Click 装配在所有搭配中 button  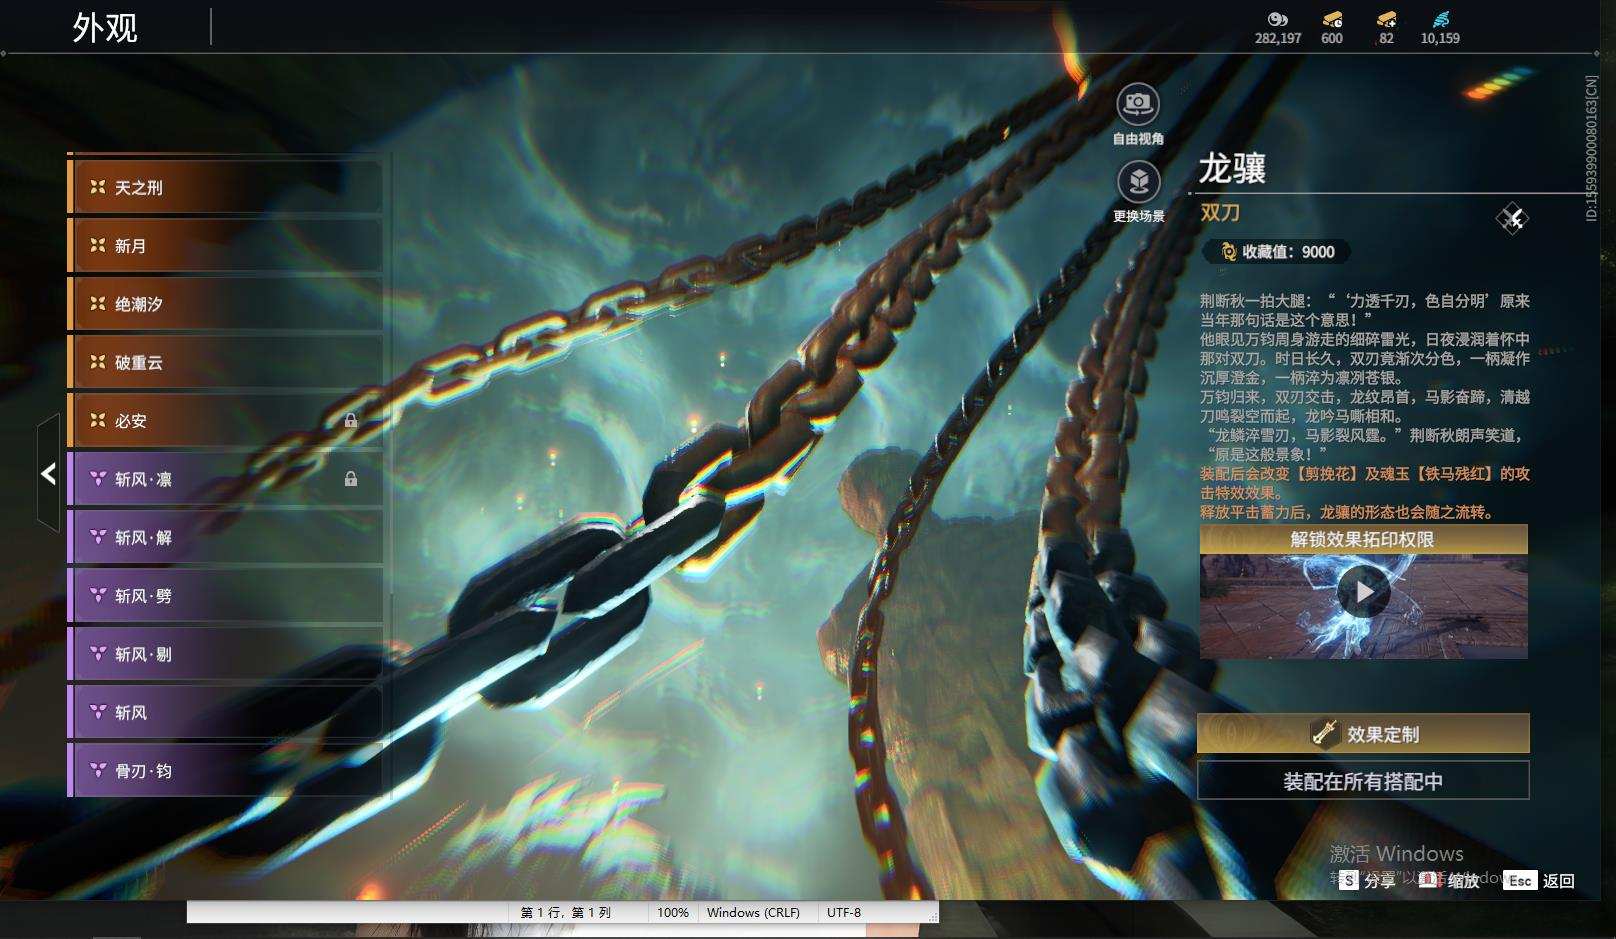click(1363, 781)
